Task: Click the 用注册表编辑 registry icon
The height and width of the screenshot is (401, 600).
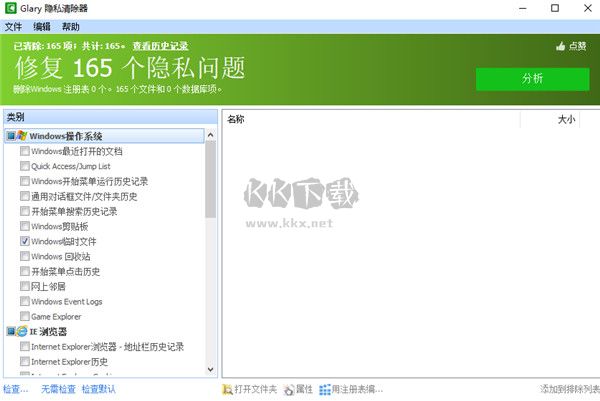Action: click(325, 390)
